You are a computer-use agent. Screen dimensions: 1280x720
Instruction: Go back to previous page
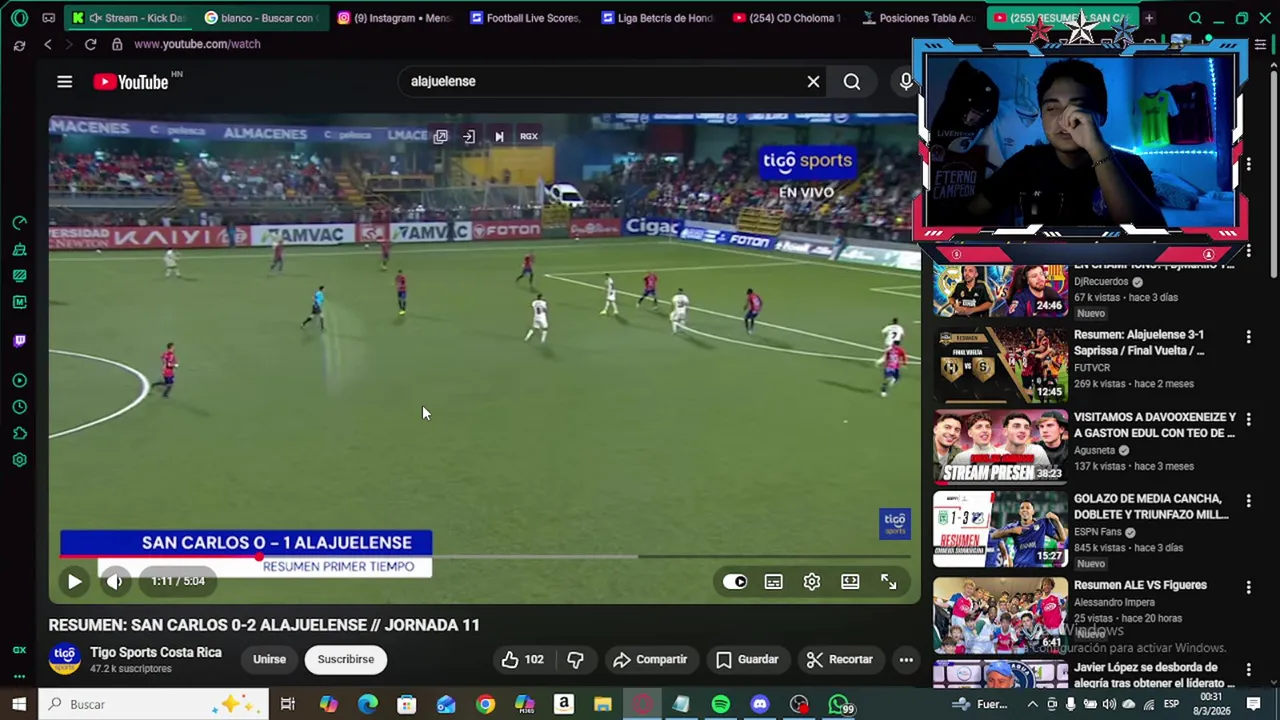click(48, 44)
